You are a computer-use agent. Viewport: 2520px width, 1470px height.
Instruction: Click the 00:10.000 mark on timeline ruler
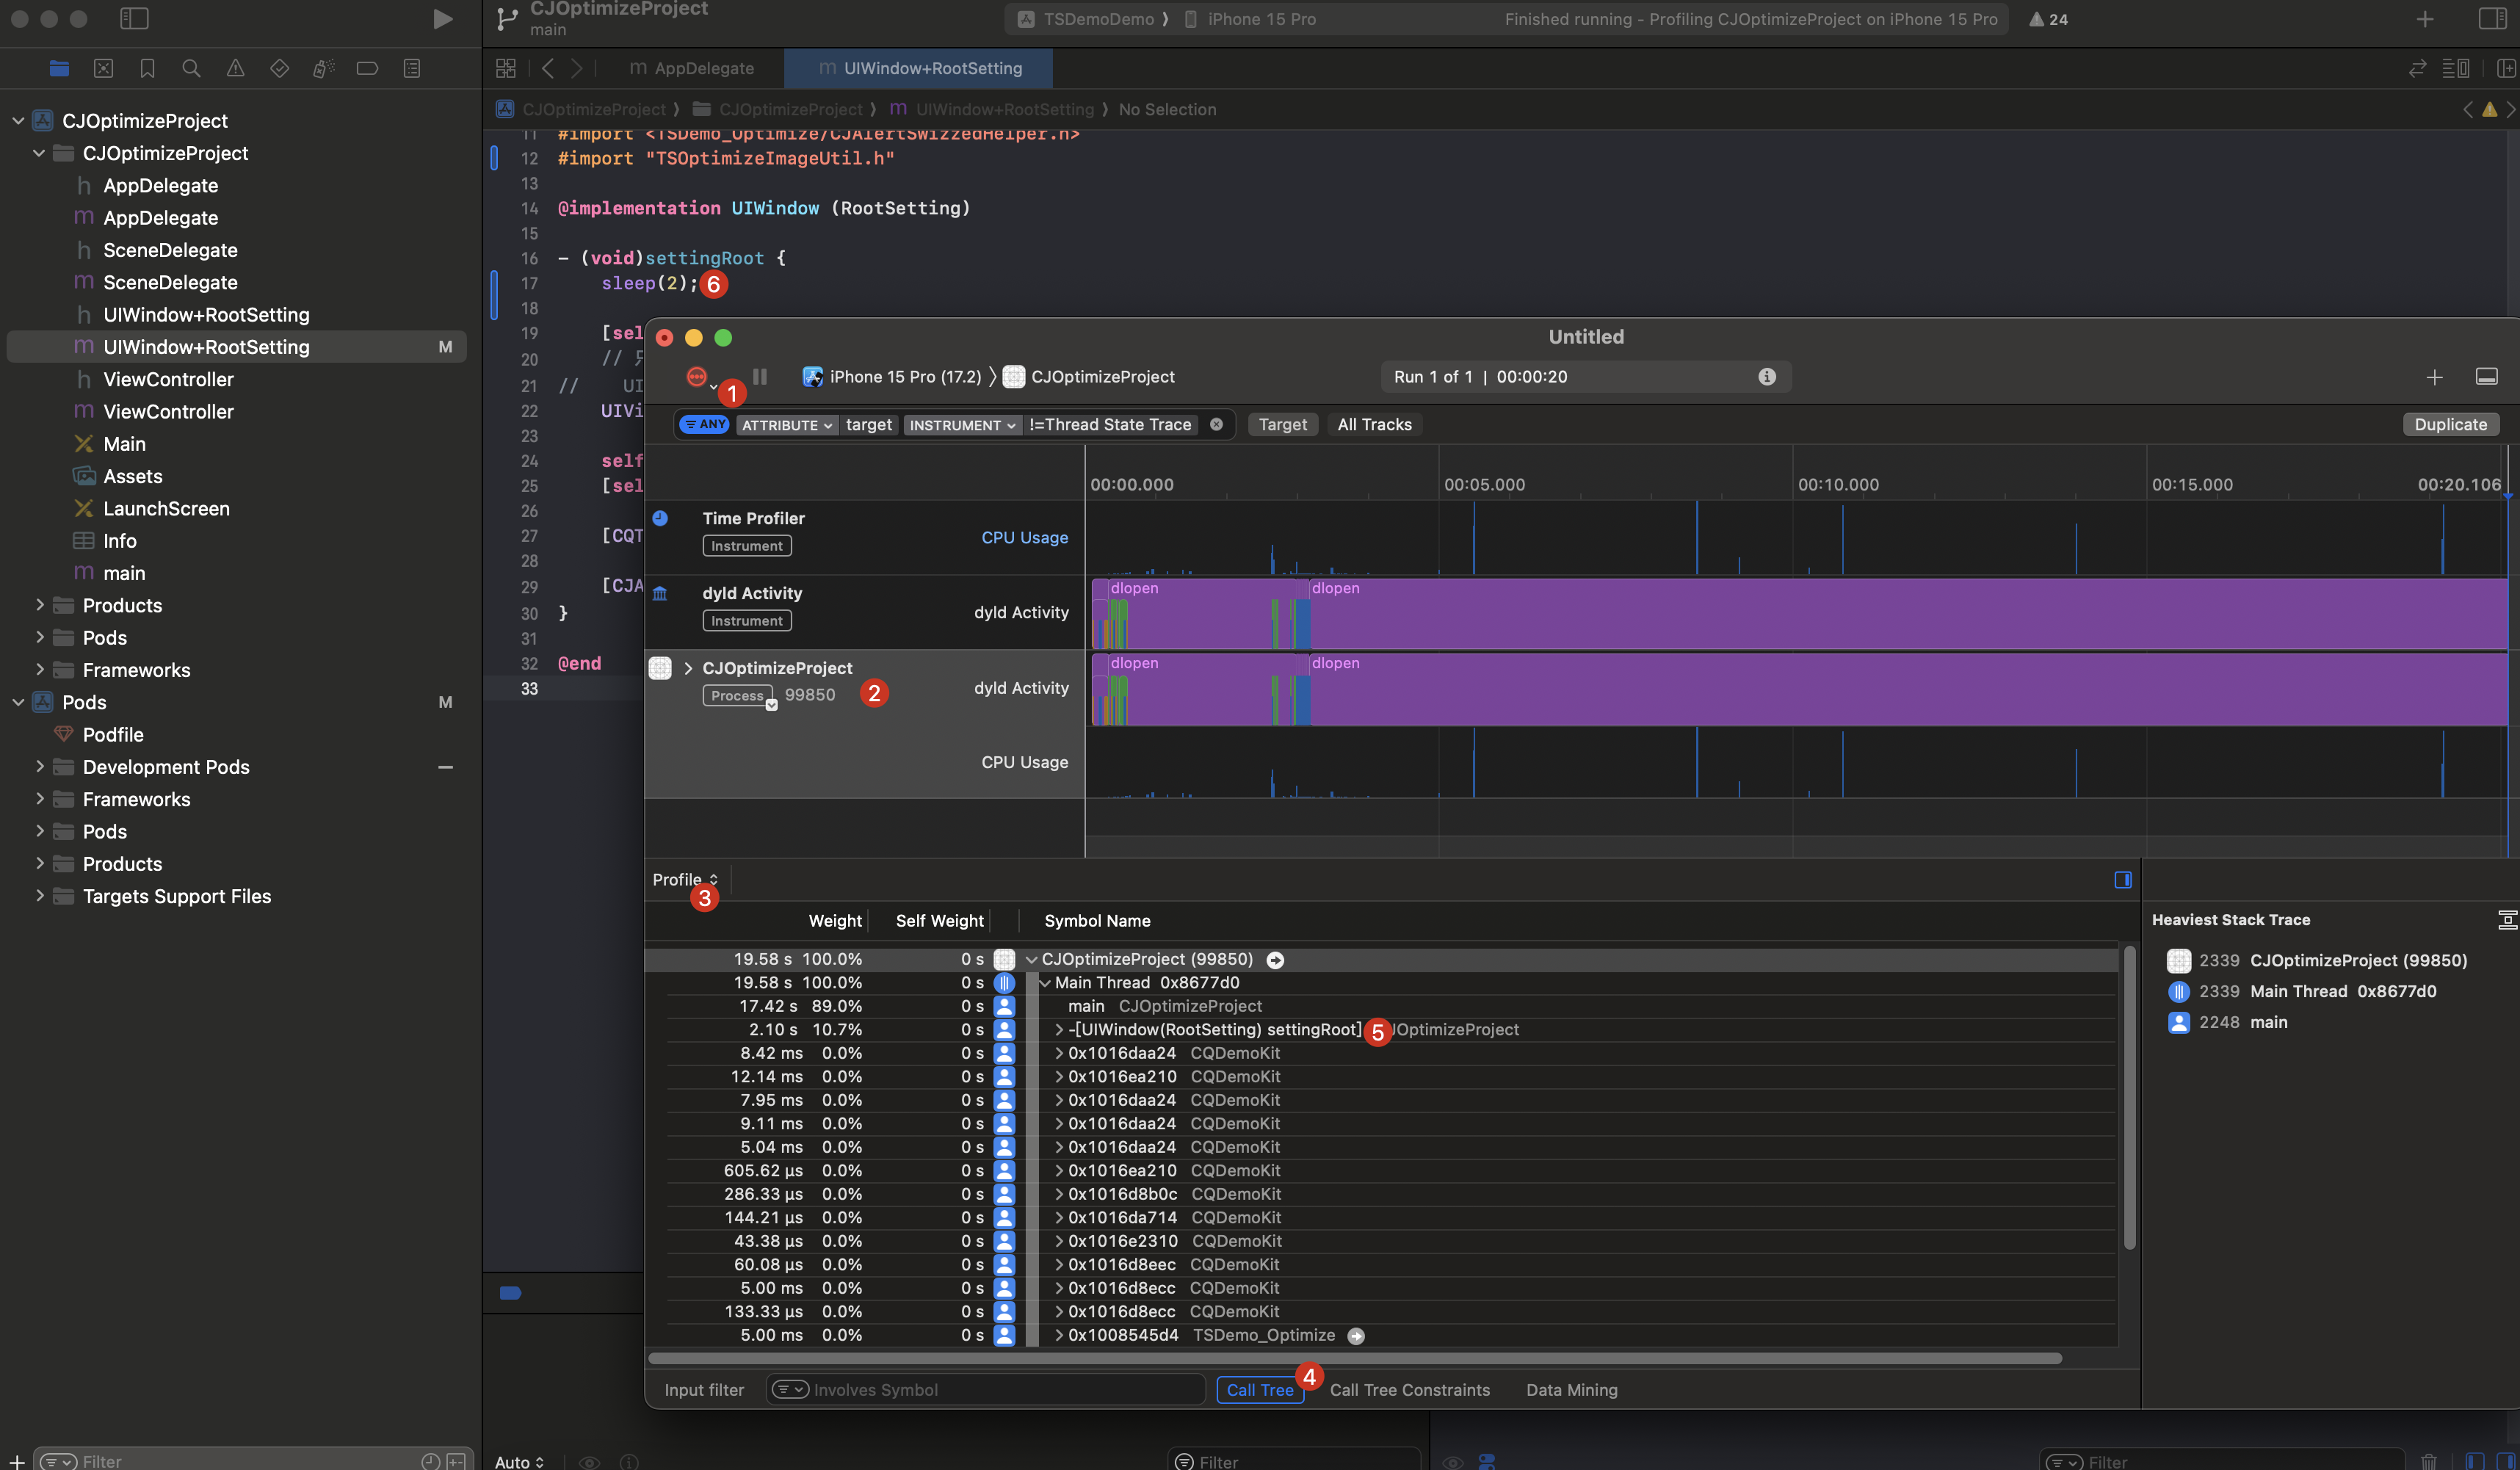click(1838, 484)
